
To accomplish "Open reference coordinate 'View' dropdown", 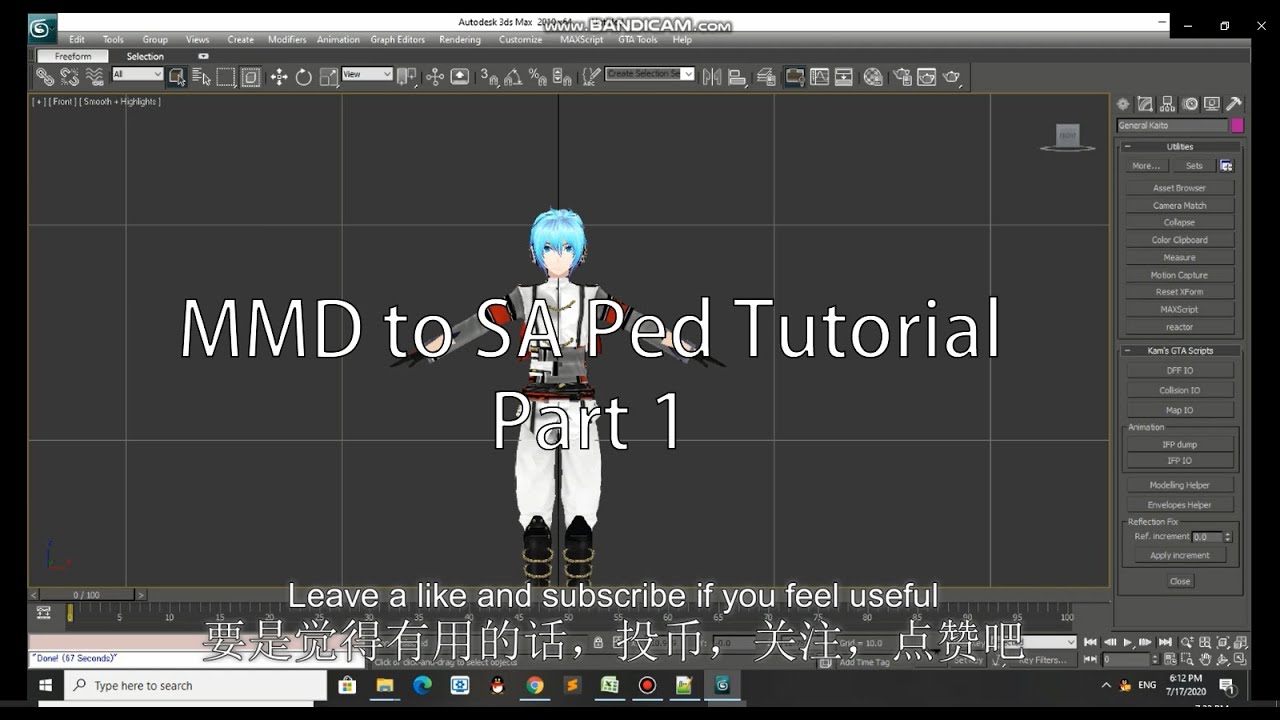I will pos(367,74).
